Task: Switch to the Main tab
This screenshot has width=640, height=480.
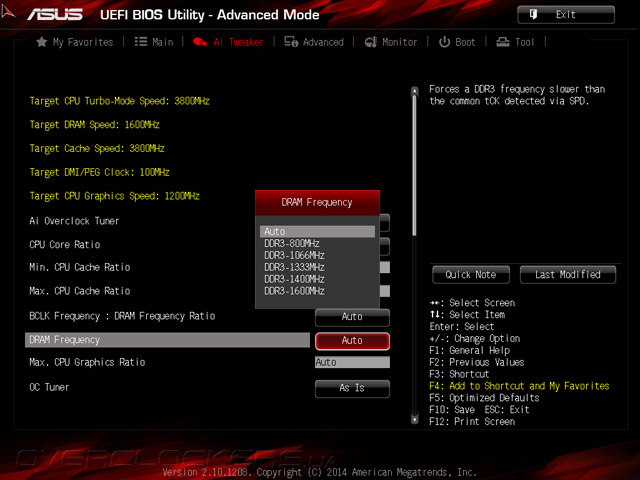Action: 154,42
